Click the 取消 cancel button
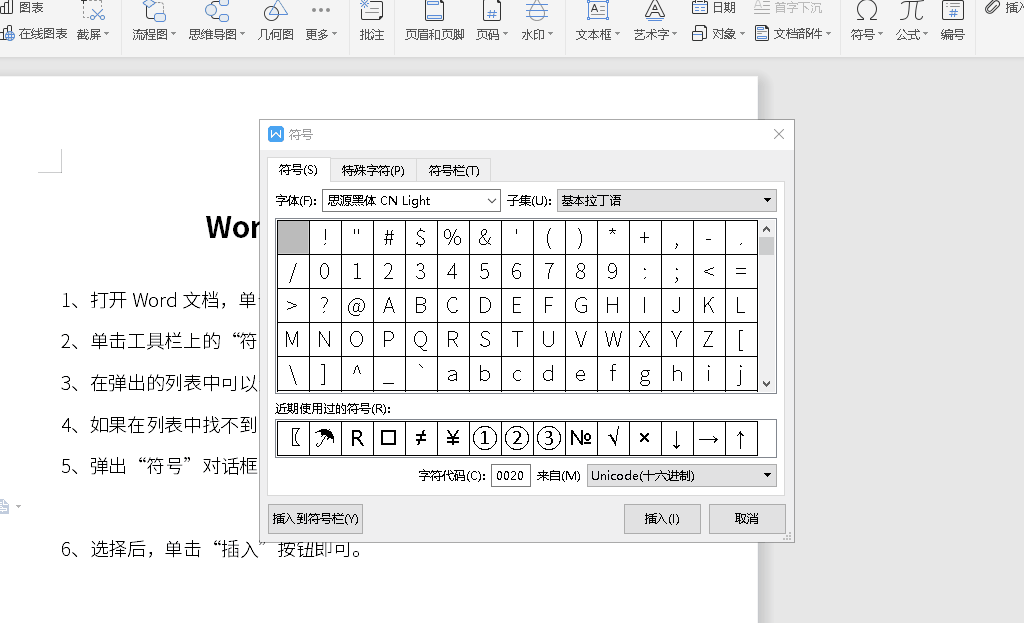 click(747, 519)
